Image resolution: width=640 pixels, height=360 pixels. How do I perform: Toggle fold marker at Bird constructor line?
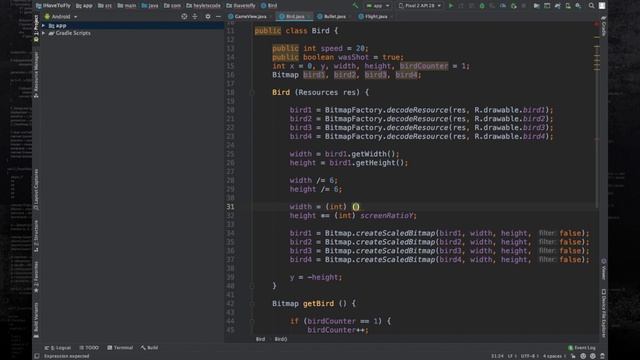[x=252, y=93]
